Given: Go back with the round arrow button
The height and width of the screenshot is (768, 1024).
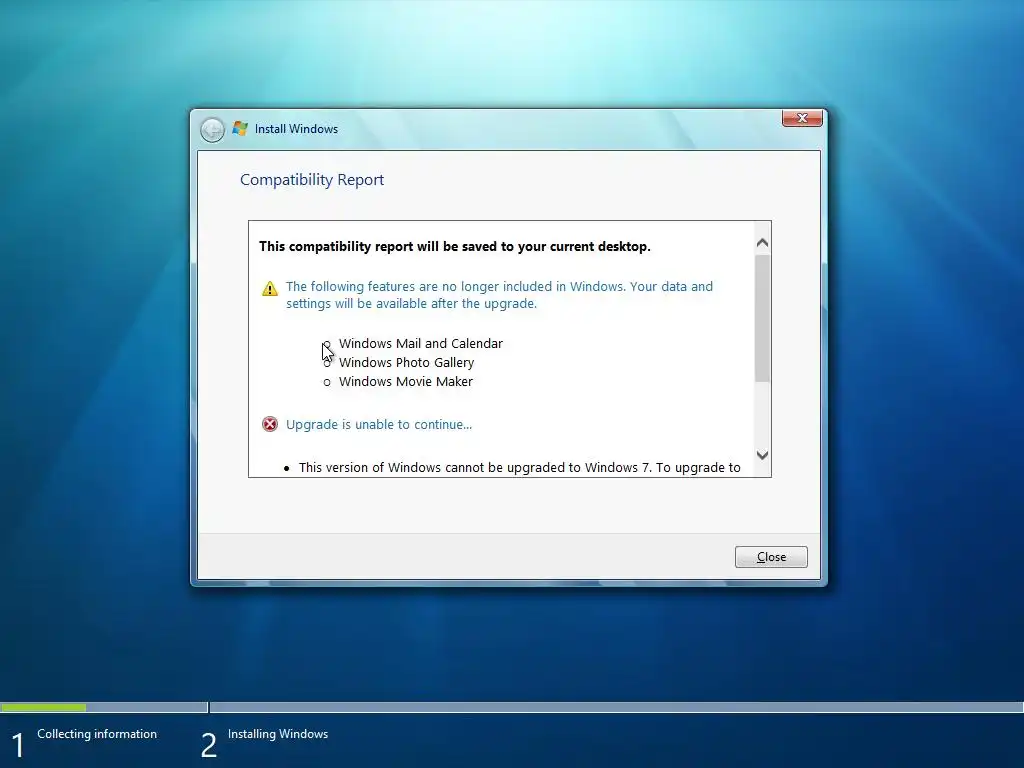Looking at the screenshot, I should coord(212,130).
